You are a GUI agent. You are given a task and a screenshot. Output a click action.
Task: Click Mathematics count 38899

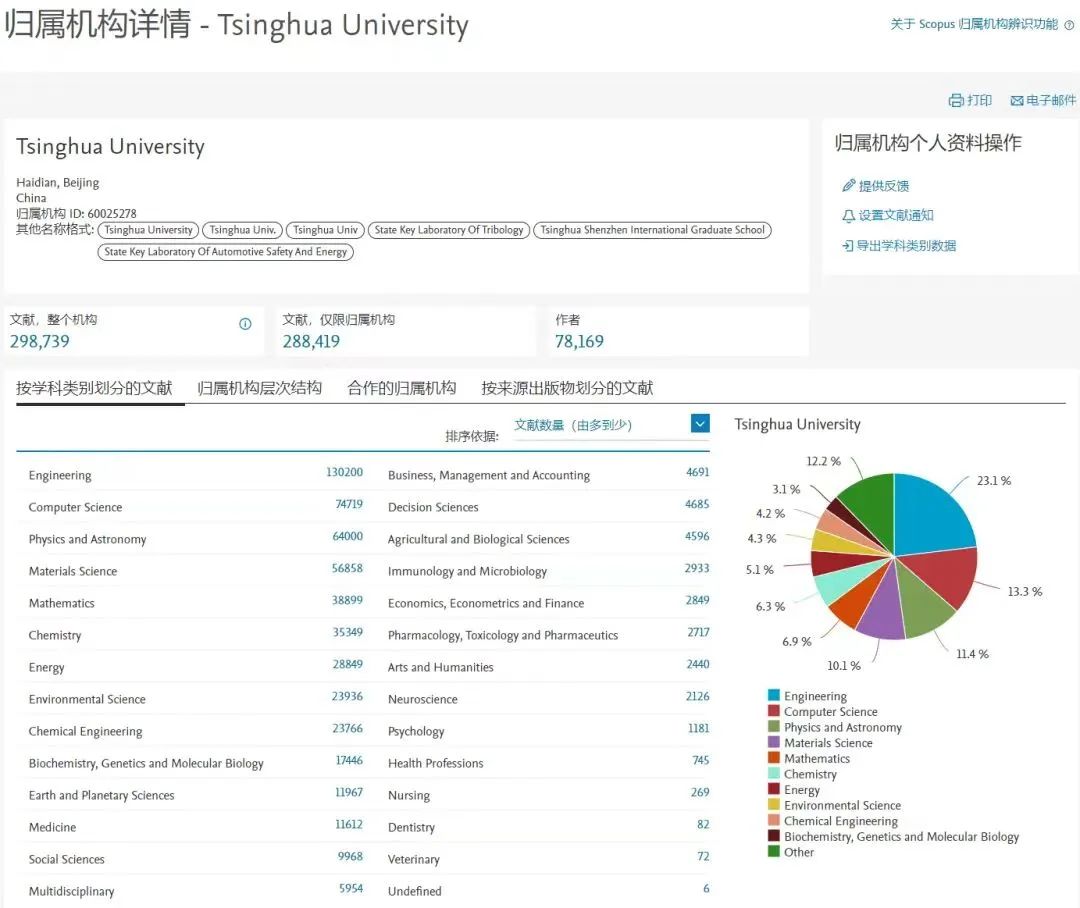click(x=347, y=600)
